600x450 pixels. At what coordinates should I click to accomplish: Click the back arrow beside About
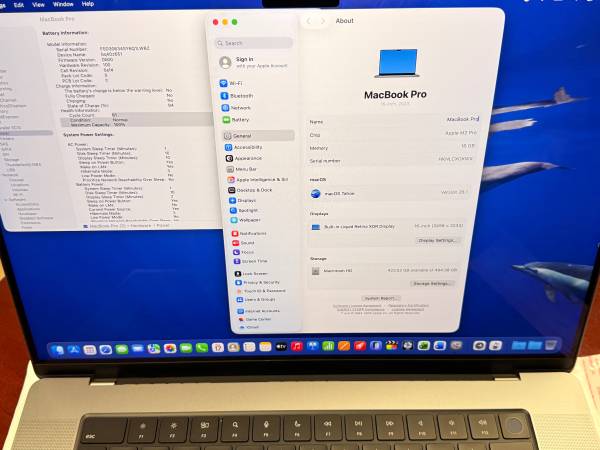tap(308, 20)
